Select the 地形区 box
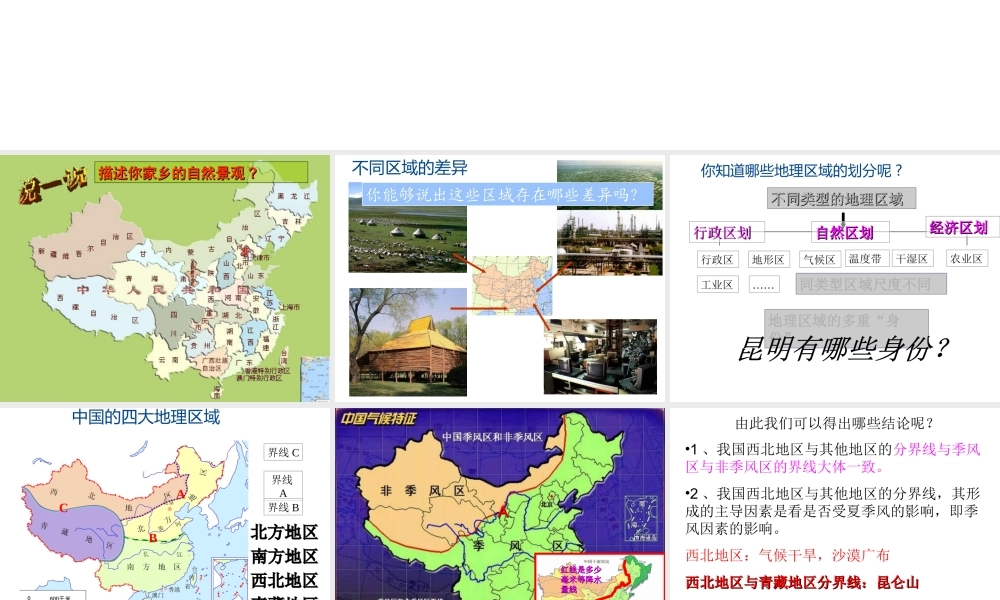The height and width of the screenshot is (600, 1000). pyautogui.click(x=768, y=260)
